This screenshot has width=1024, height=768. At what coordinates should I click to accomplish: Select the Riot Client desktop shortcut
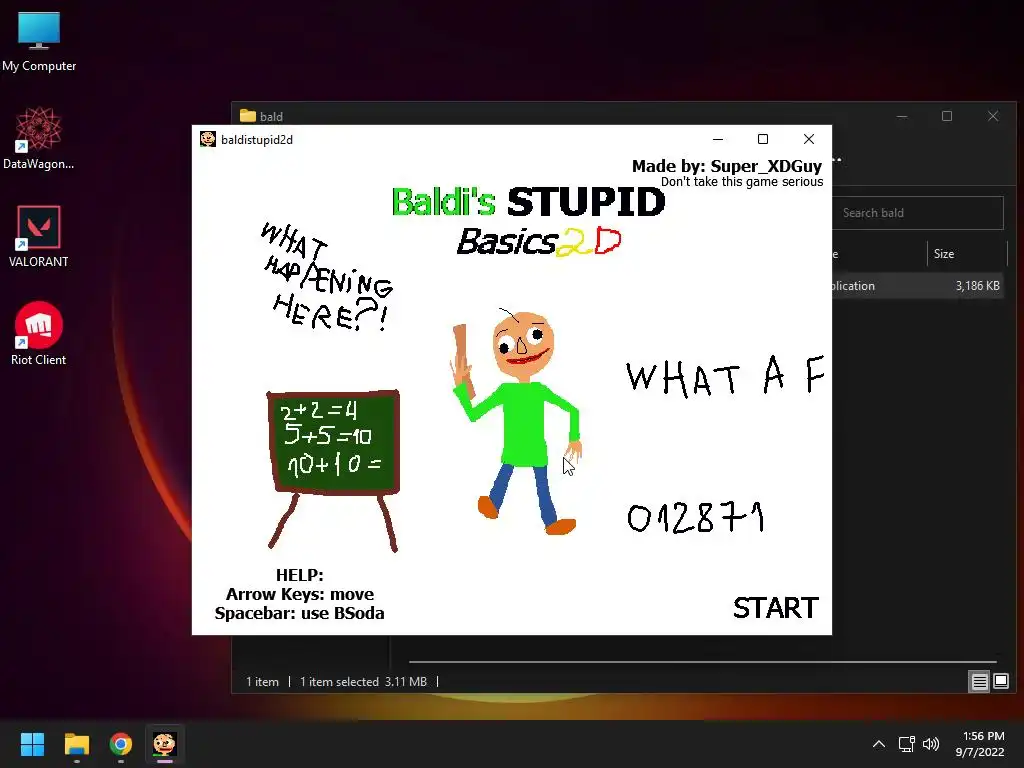(39, 334)
